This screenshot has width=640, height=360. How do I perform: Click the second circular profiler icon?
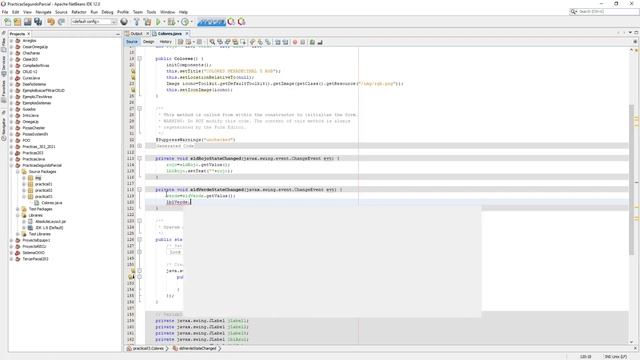coord(242,22)
